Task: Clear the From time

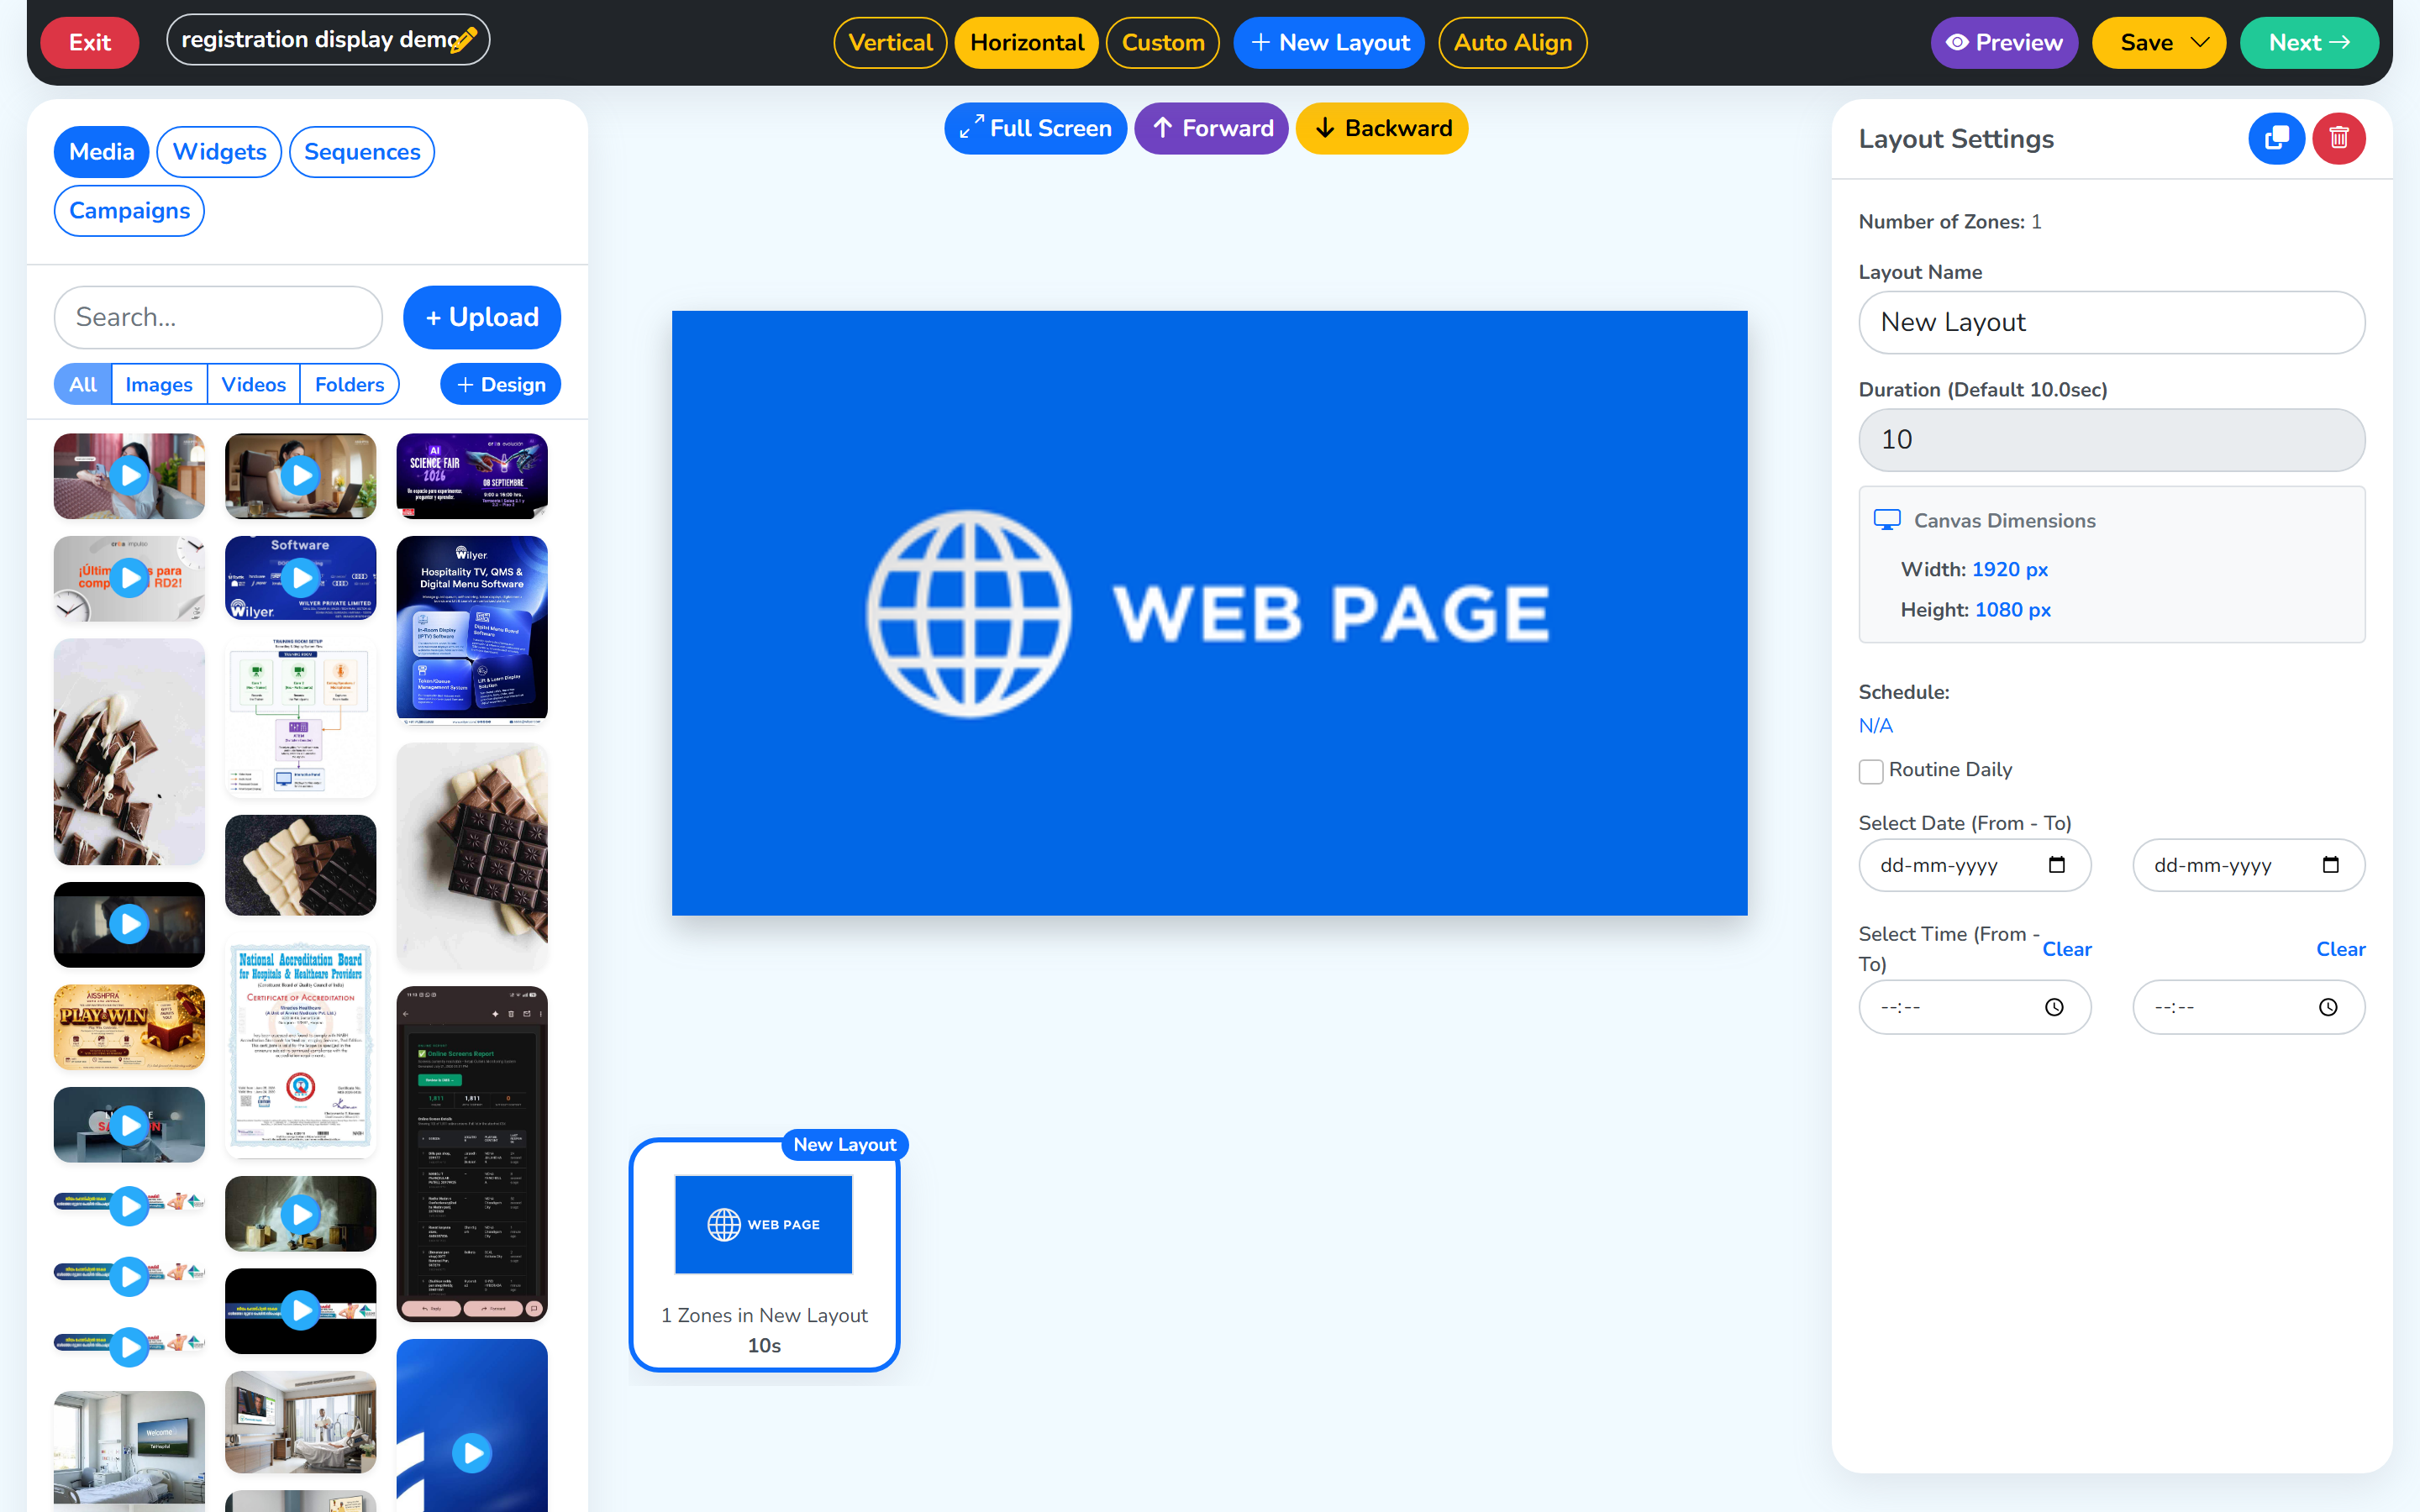Action: 2066,949
